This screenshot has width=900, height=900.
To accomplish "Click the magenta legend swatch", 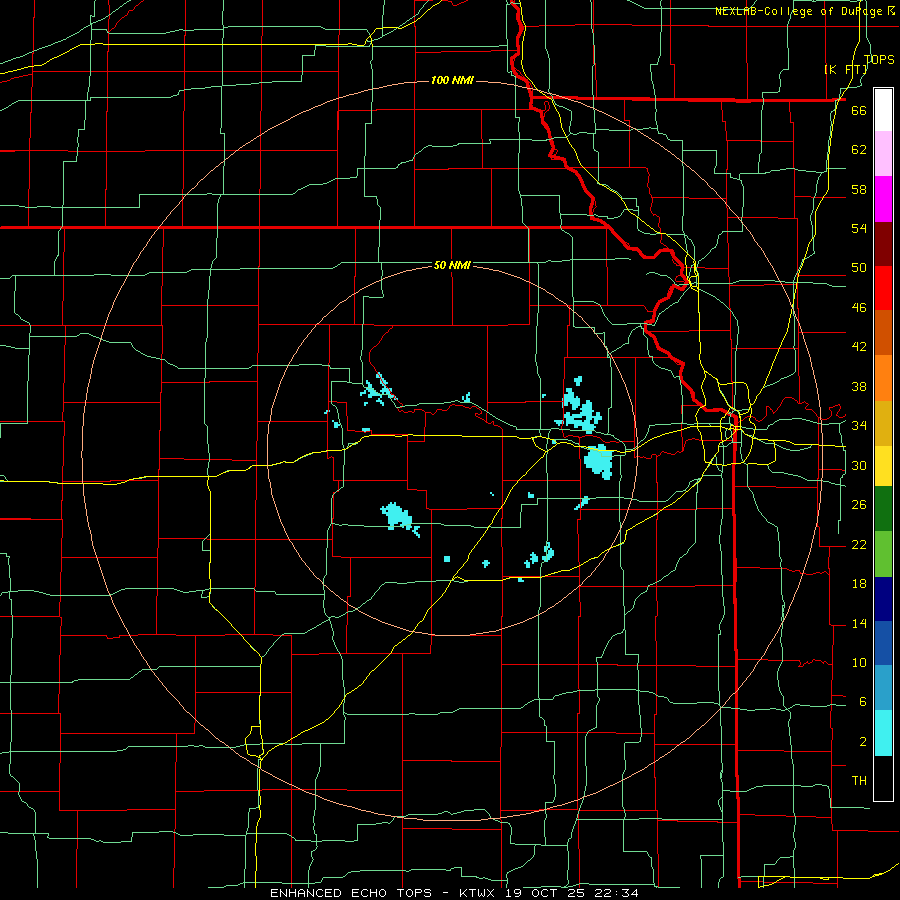I will pos(883,199).
